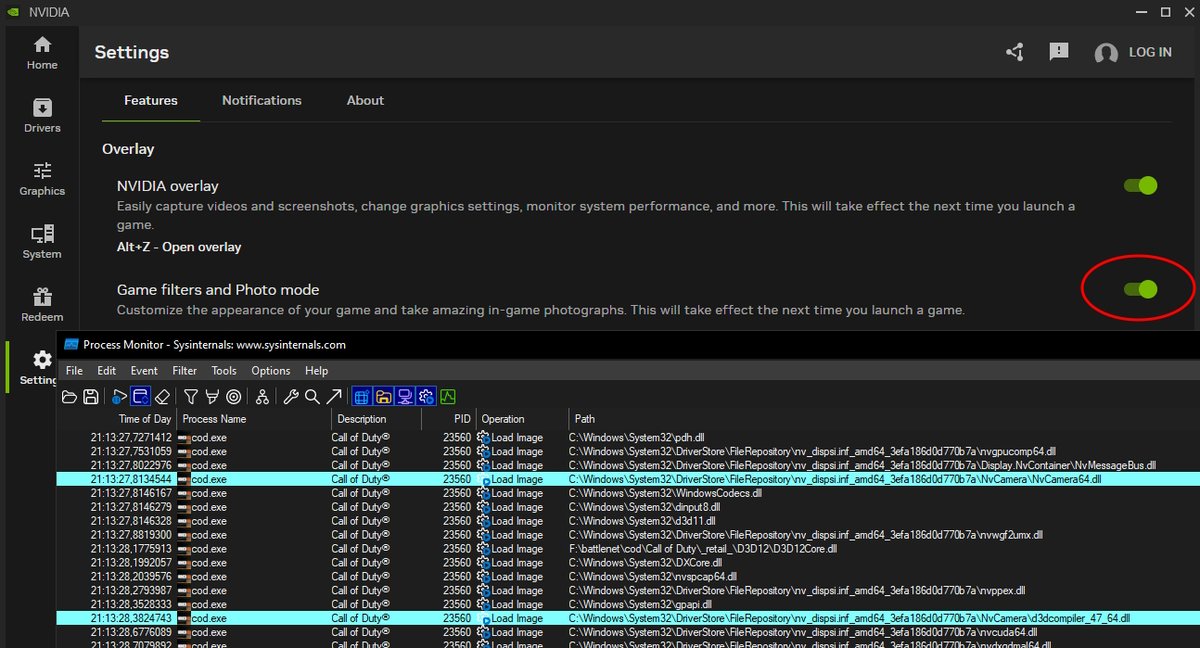This screenshot has width=1200, height=648.
Task: Toggle Show Registry Activity in Process Monitor
Action: 362,397
